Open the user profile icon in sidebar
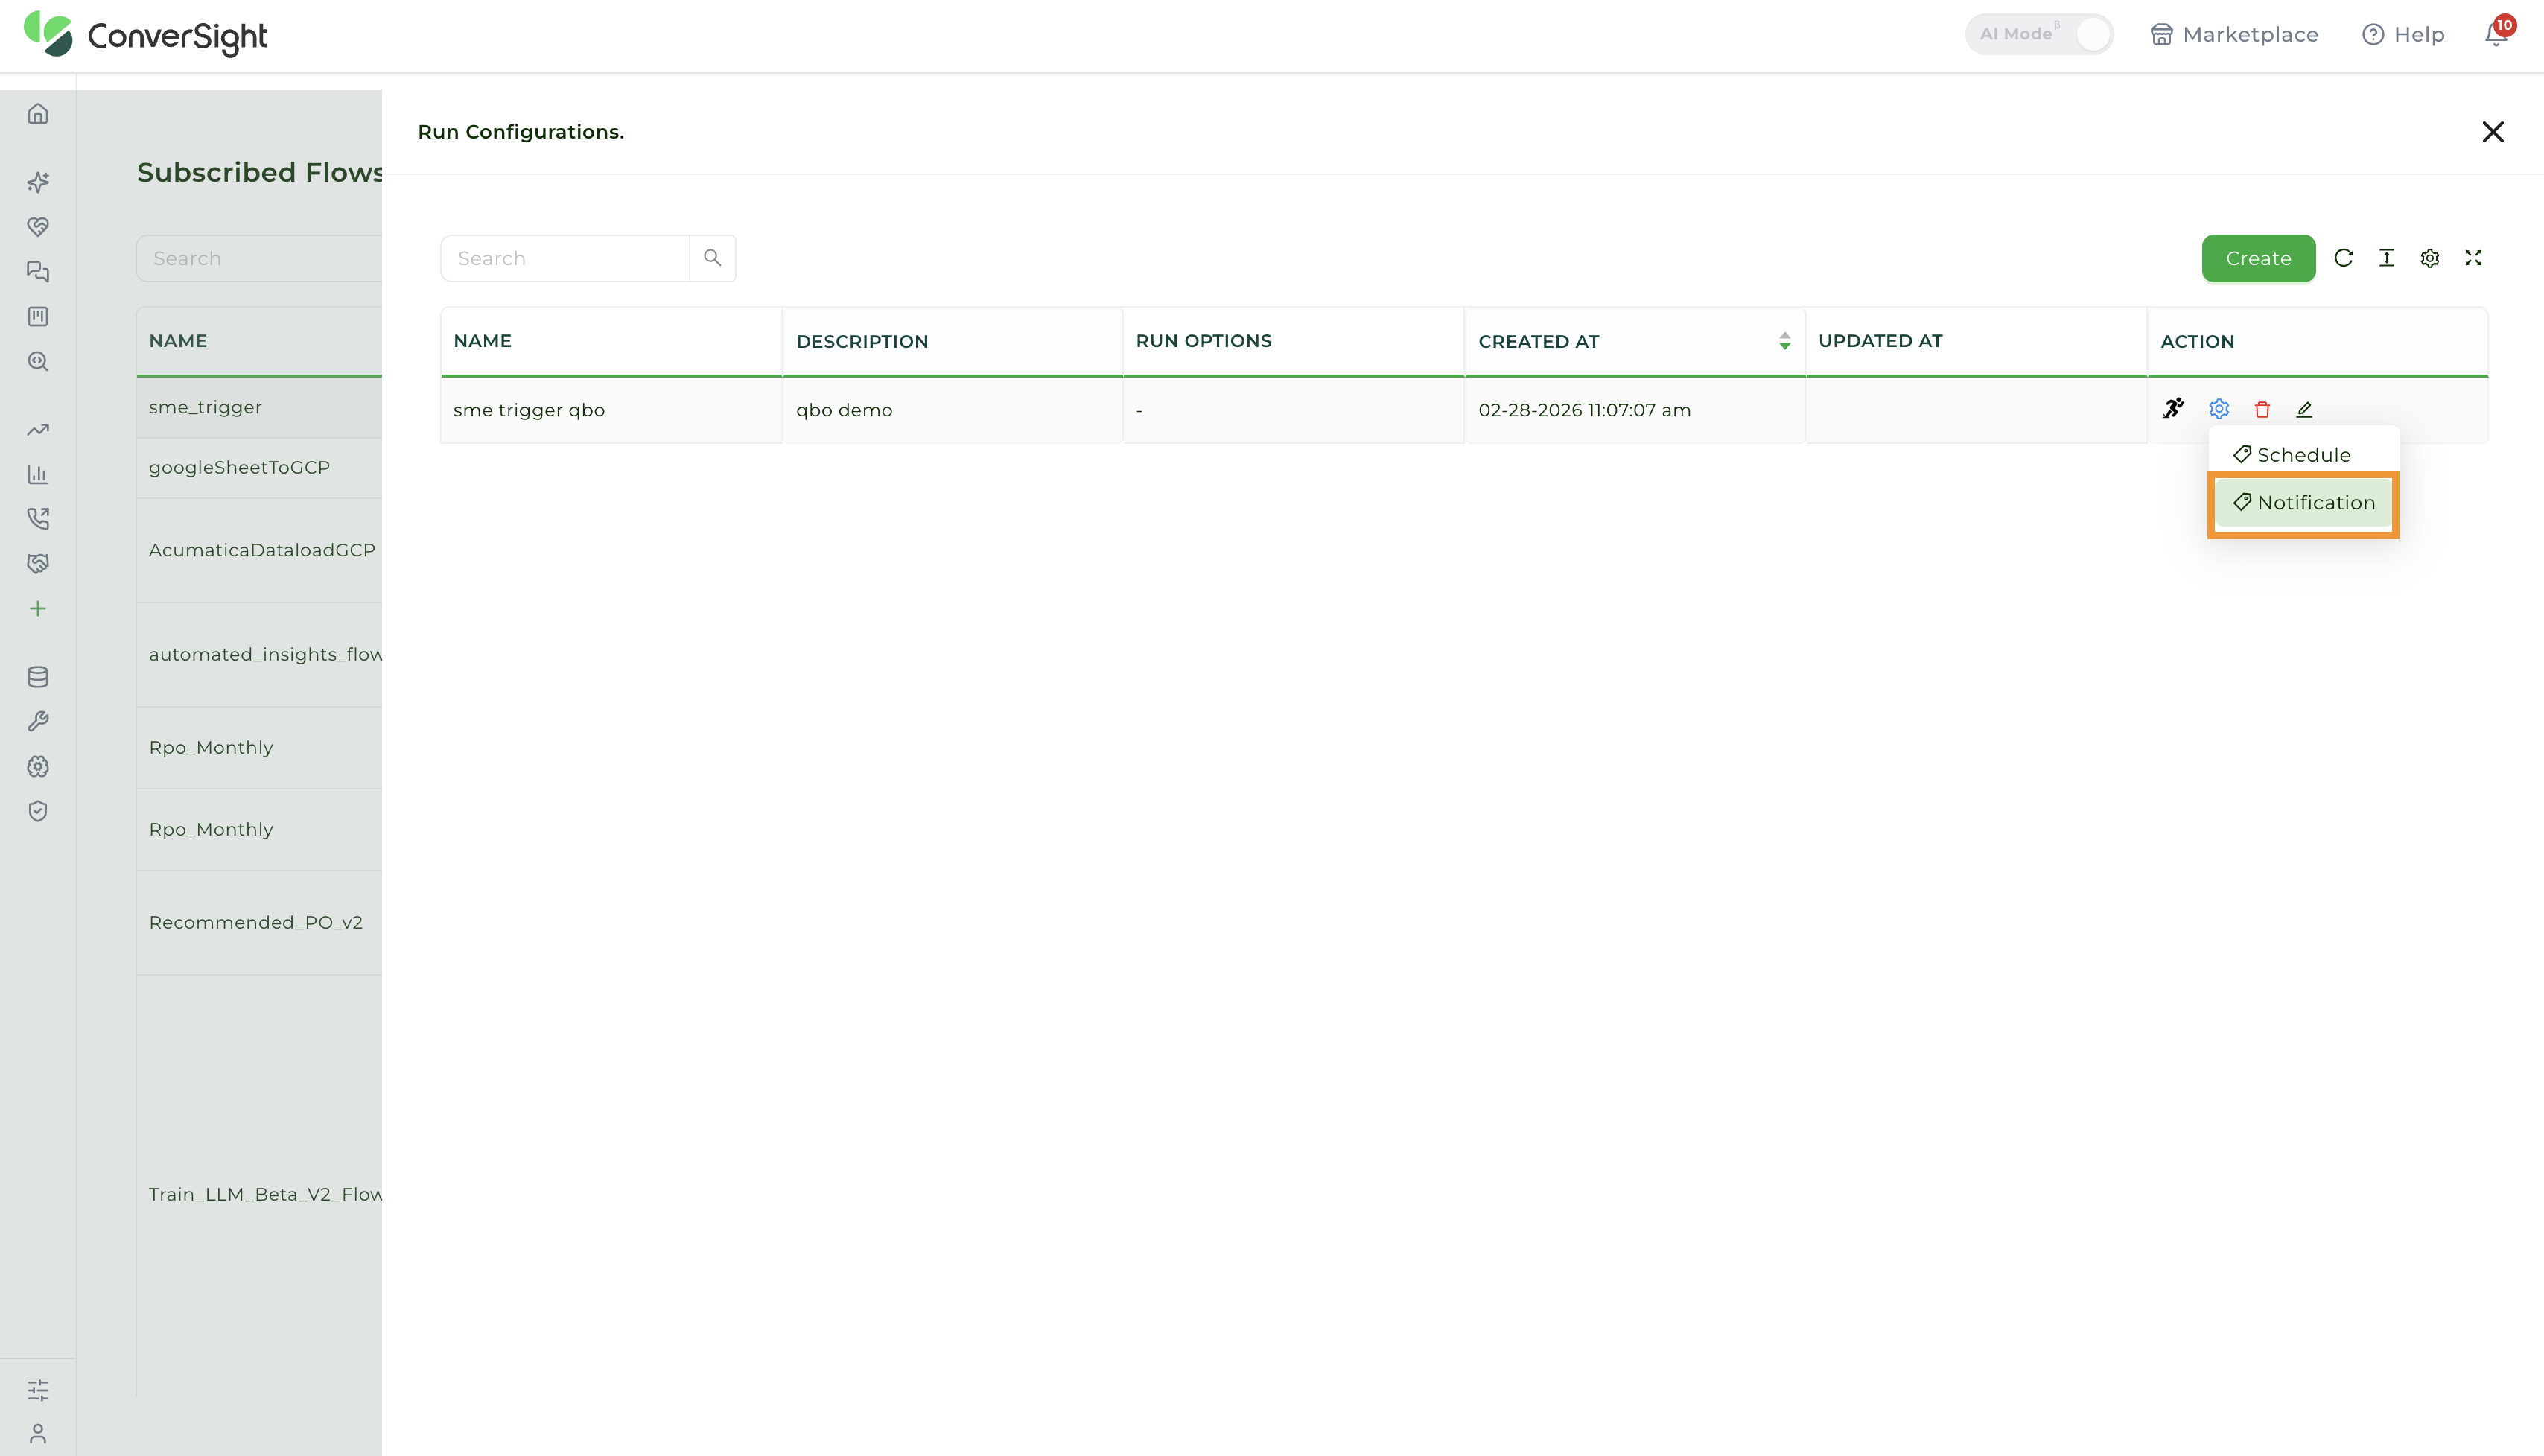2544x1456 pixels. 38,1434
